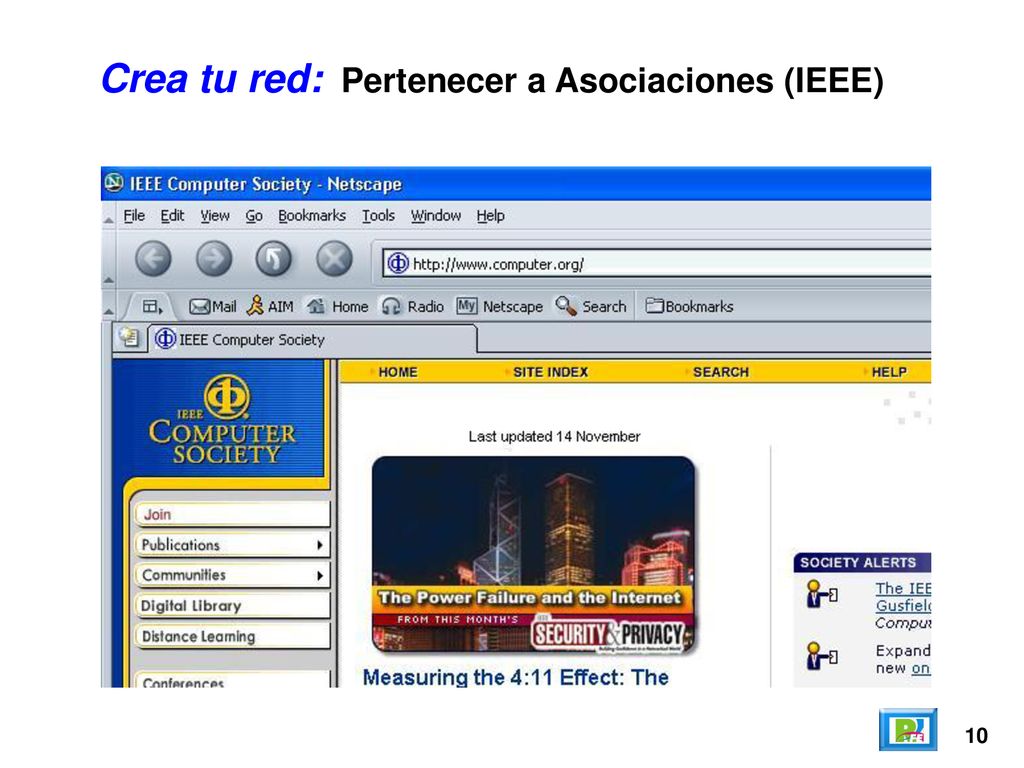Click the 'on' link in second alert
Image resolution: width=1024 pixels, height=768 pixels.
coord(921,669)
